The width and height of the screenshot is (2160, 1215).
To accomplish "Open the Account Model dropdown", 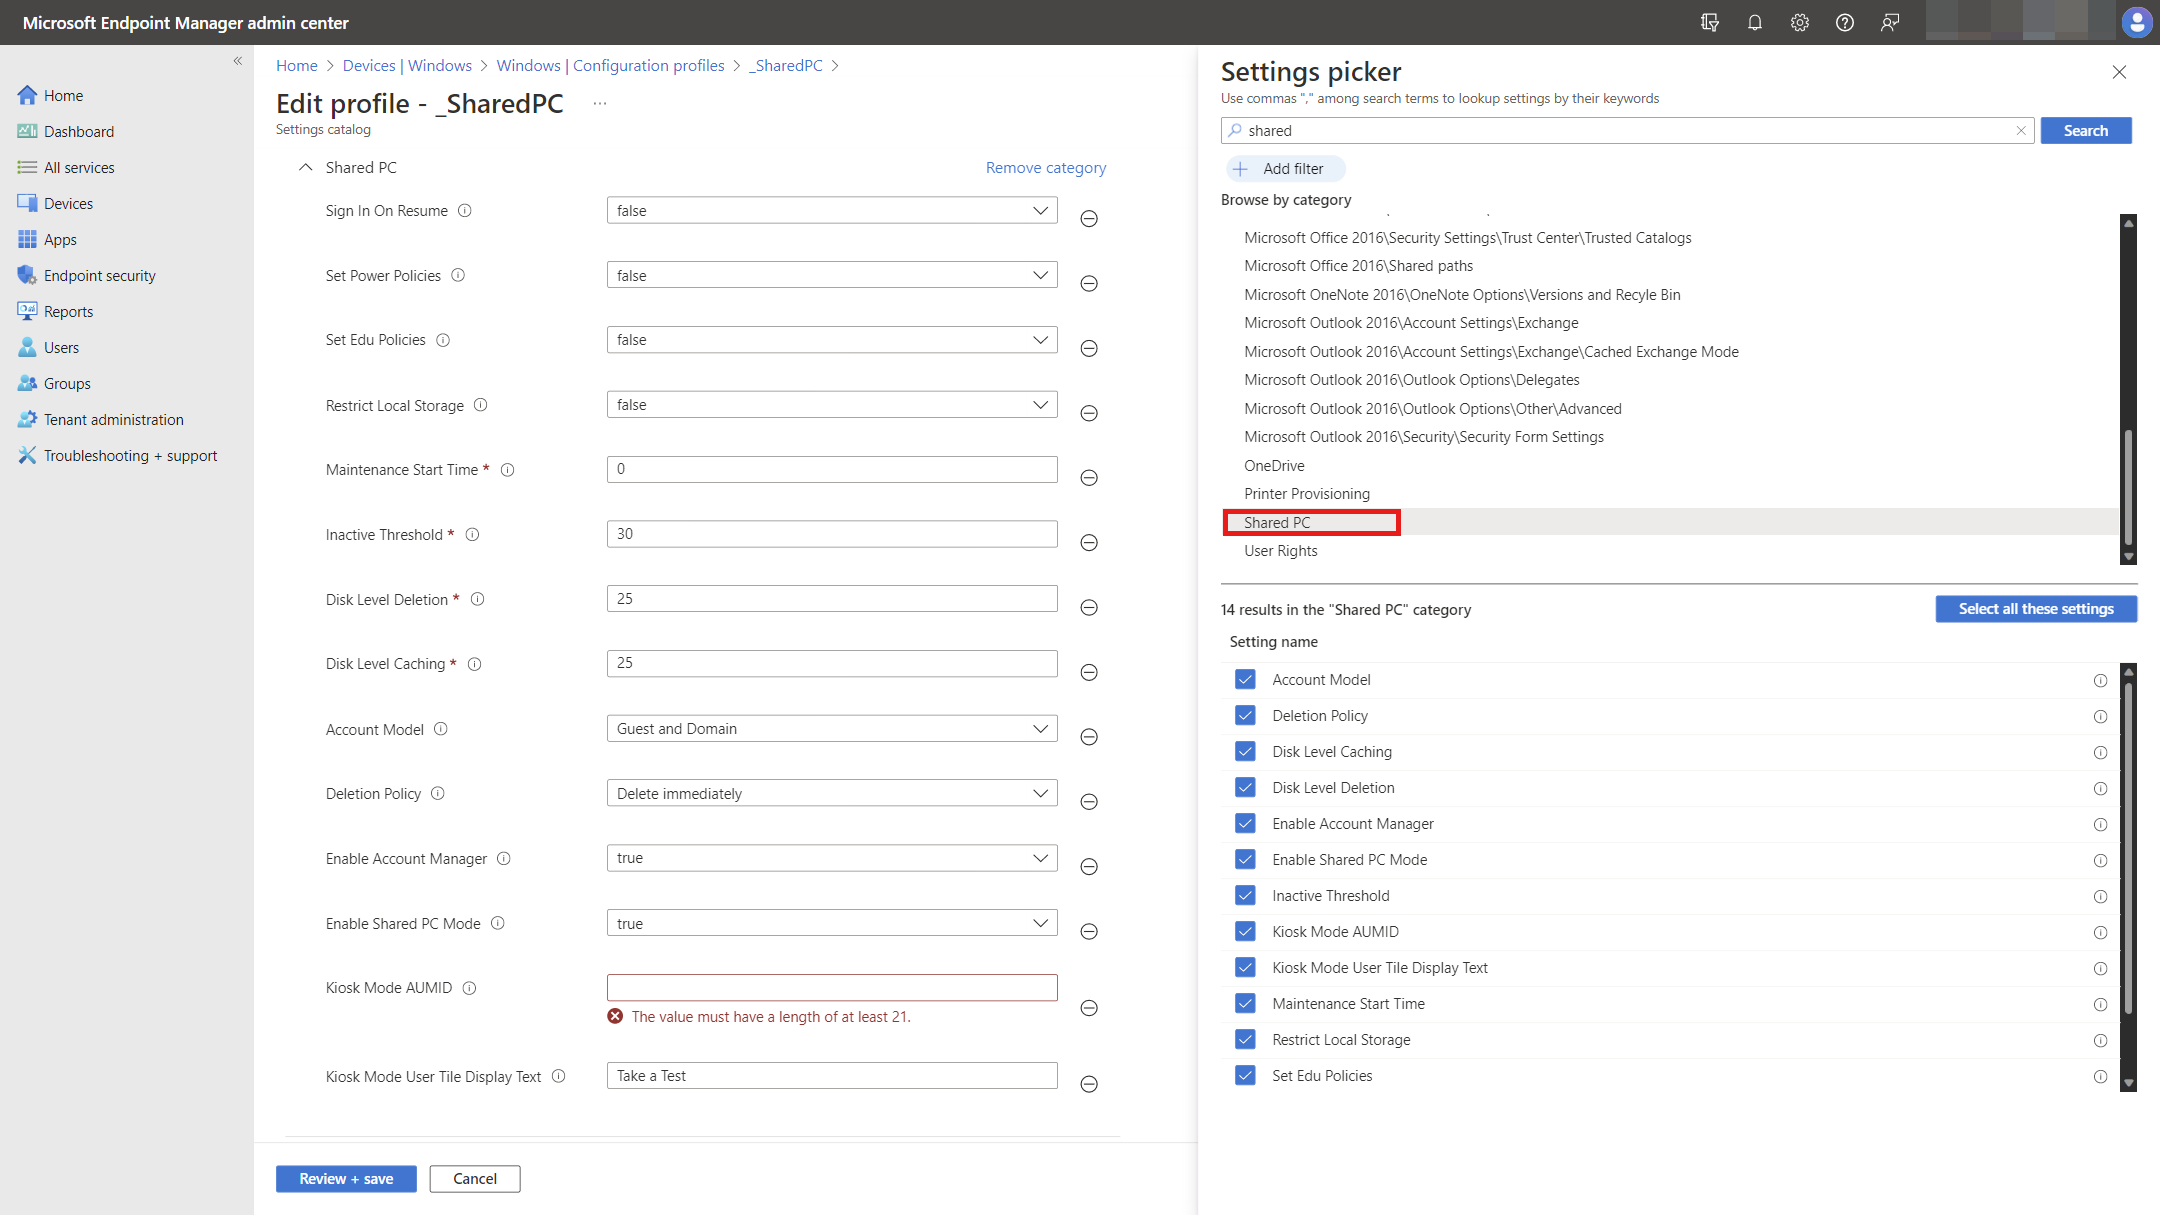I will [x=831, y=729].
